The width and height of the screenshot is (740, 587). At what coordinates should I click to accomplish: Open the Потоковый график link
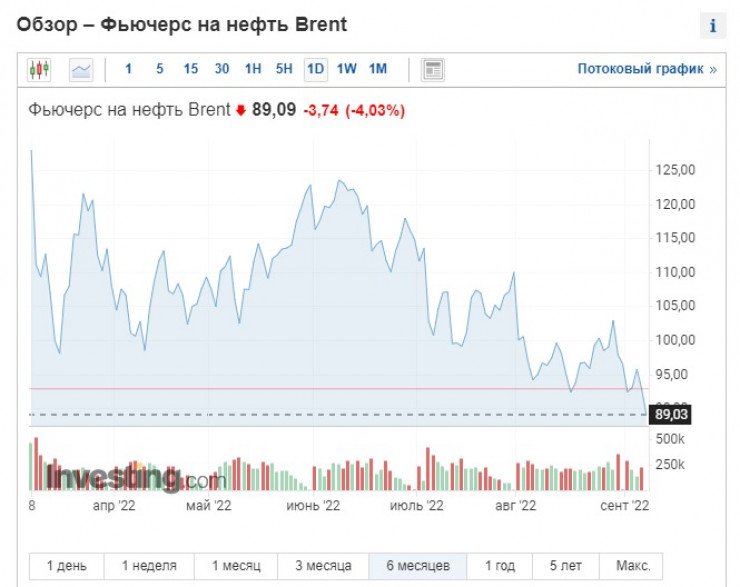[647, 70]
